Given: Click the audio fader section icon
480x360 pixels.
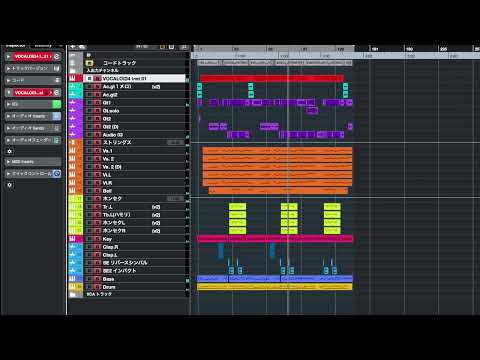Looking at the screenshot, I should point(57,140).
